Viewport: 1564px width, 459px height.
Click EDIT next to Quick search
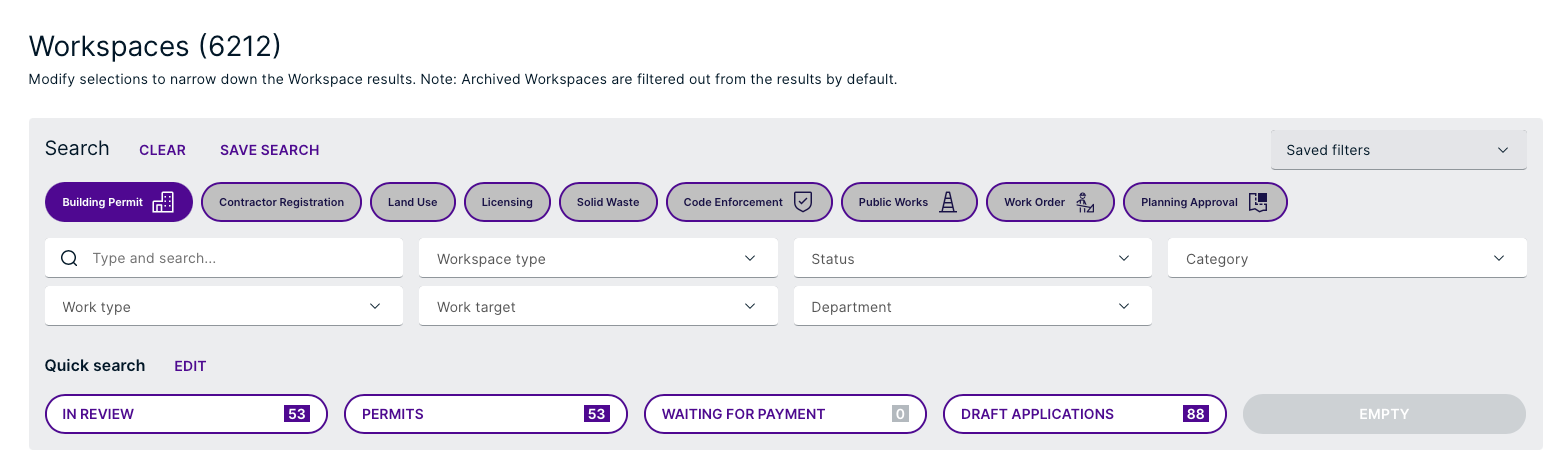190,366
